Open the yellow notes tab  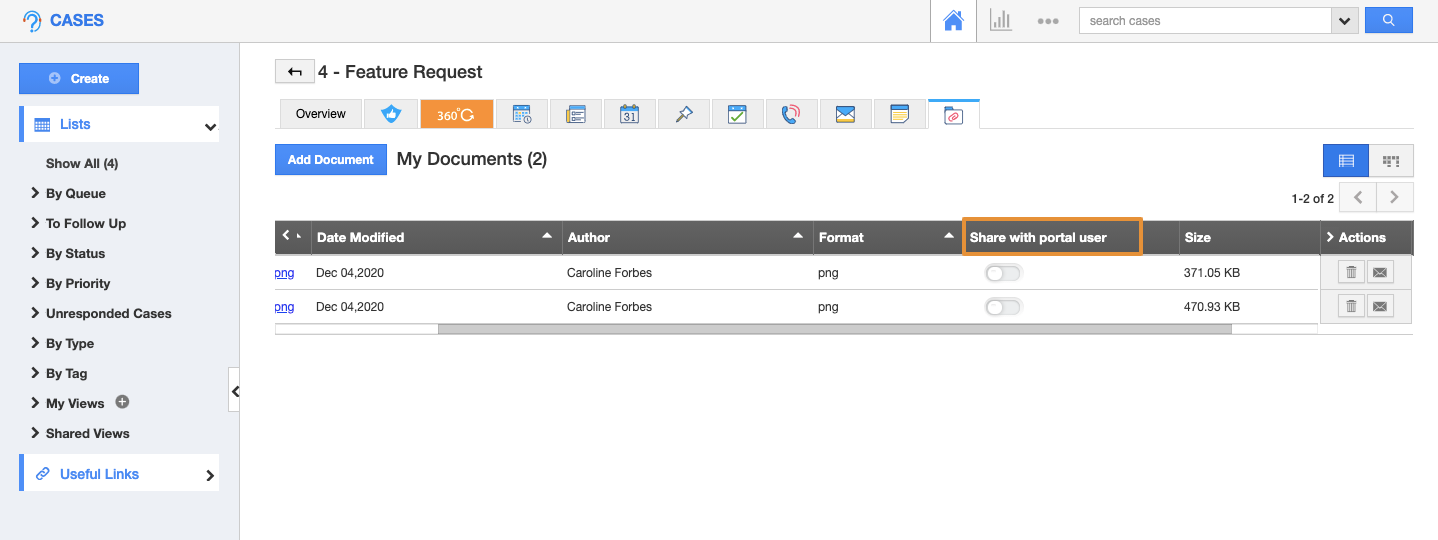899,114
